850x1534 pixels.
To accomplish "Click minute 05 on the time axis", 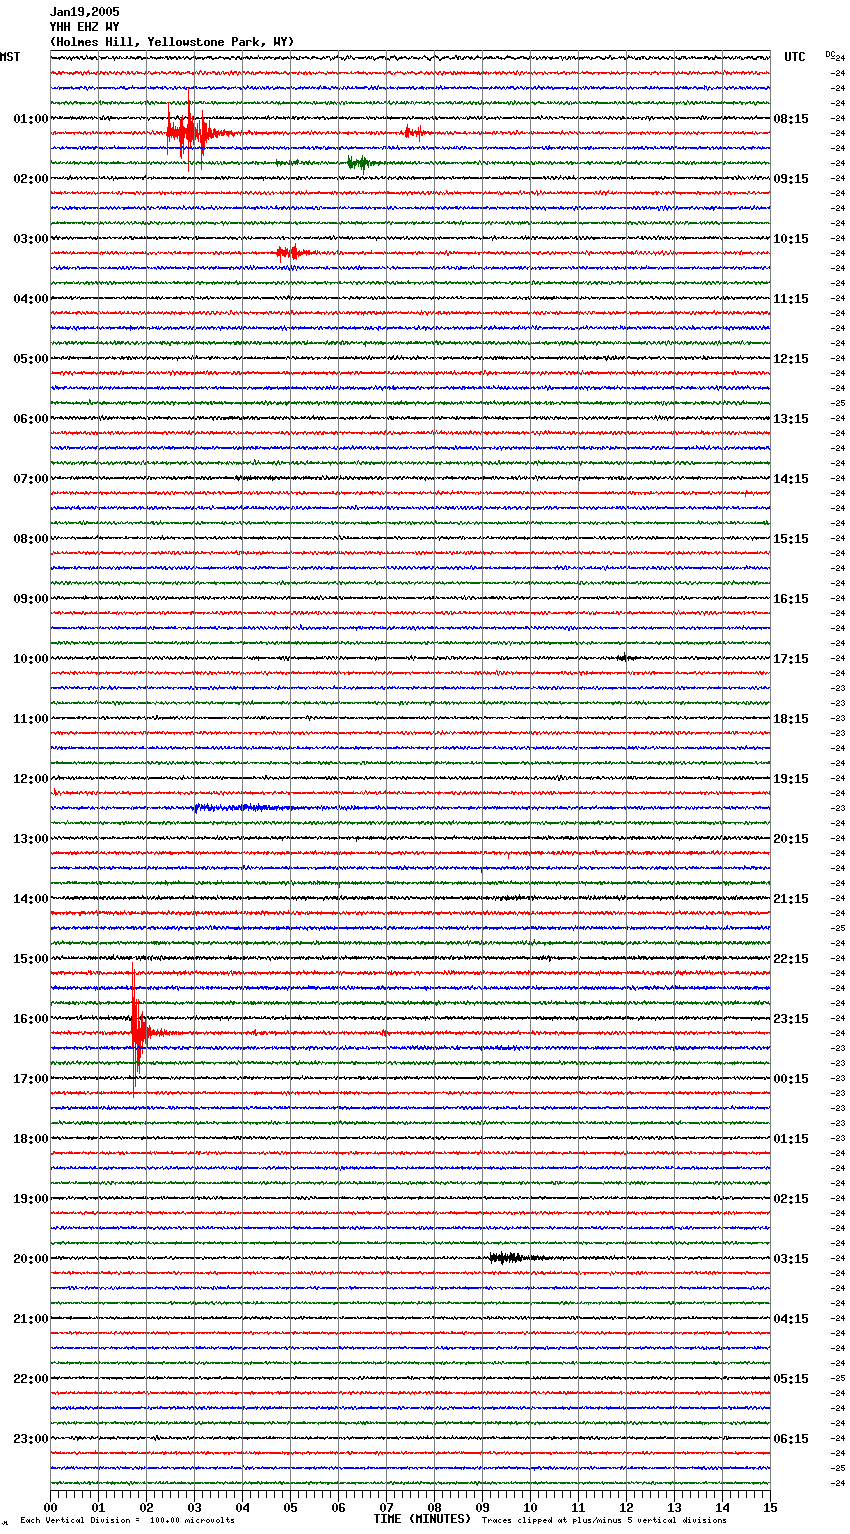I will tap(290, 1507).
